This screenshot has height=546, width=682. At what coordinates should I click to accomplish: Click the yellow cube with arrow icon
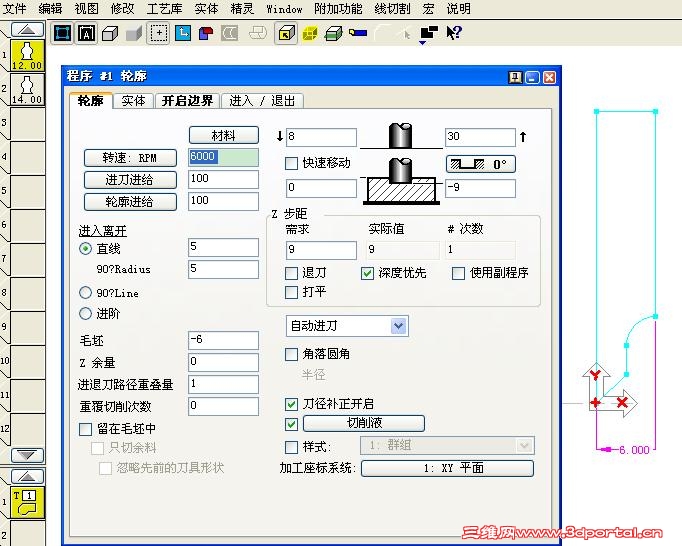(286, 33)
